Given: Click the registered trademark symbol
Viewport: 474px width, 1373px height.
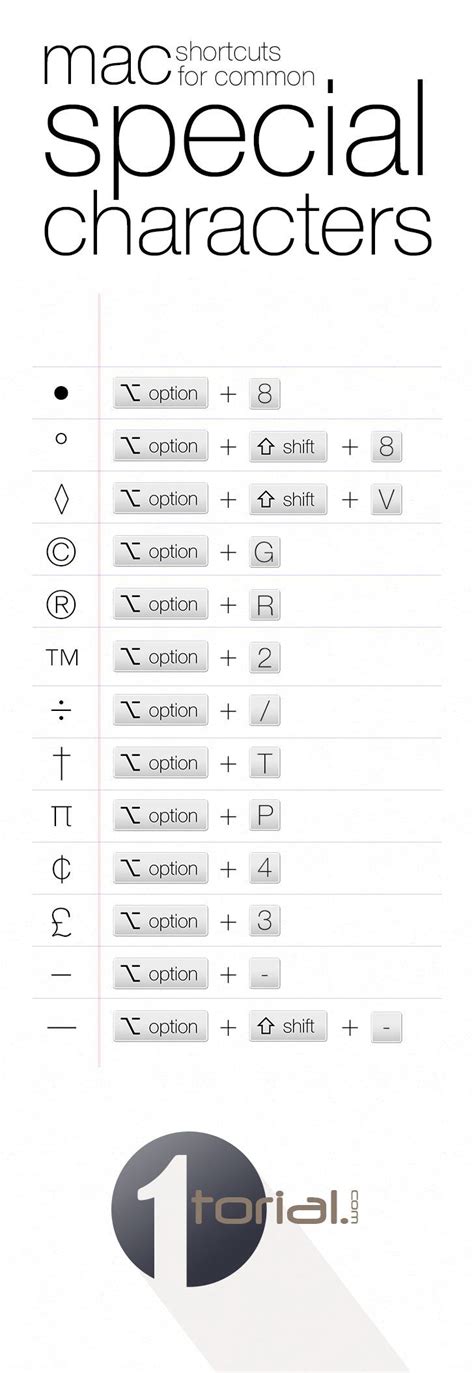Looking at the screenshot, I should 61,605.
